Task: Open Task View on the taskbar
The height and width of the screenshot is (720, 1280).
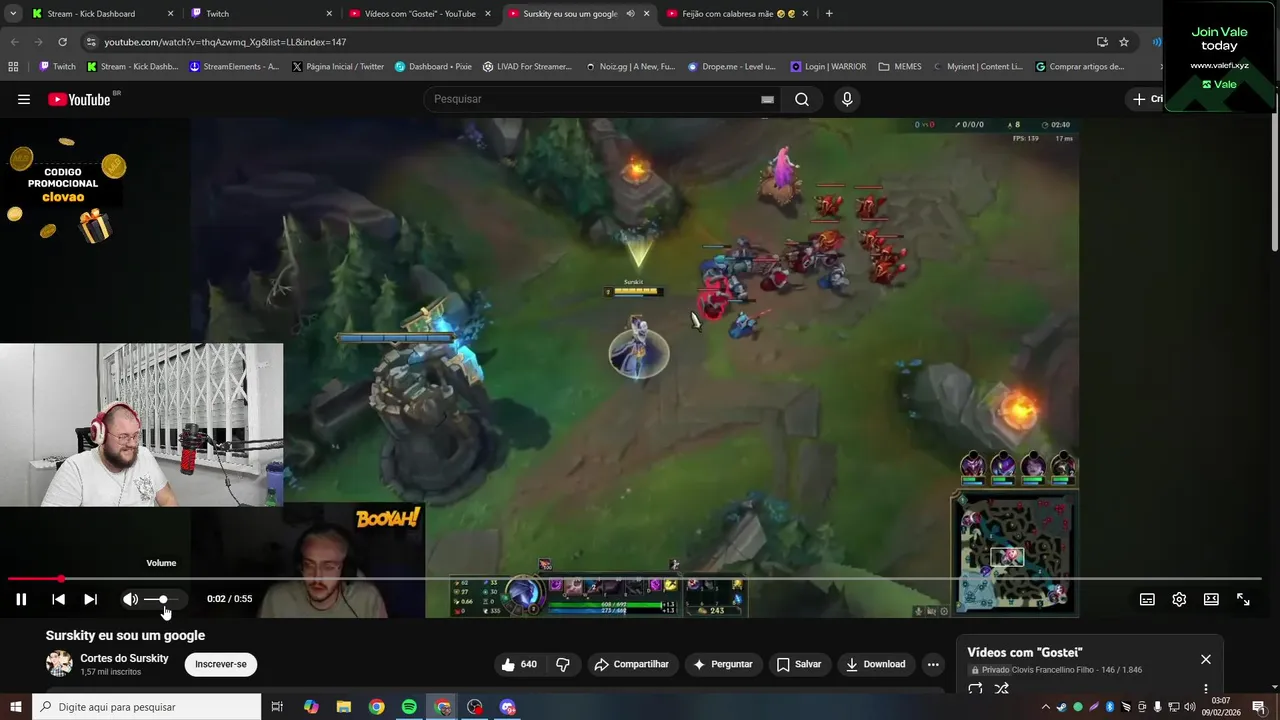Action: 278,707
